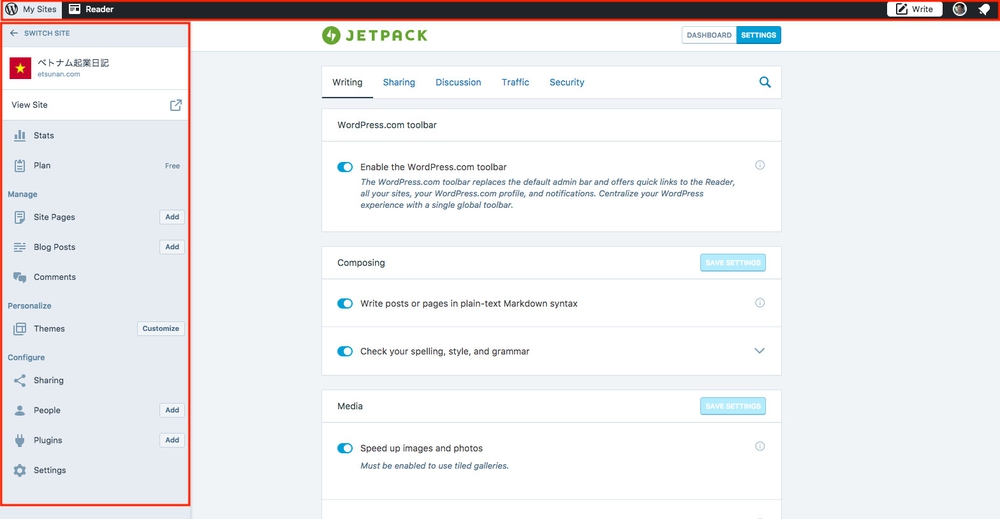
Task: Switch to the Writing tab
Action: coord(347,82)
